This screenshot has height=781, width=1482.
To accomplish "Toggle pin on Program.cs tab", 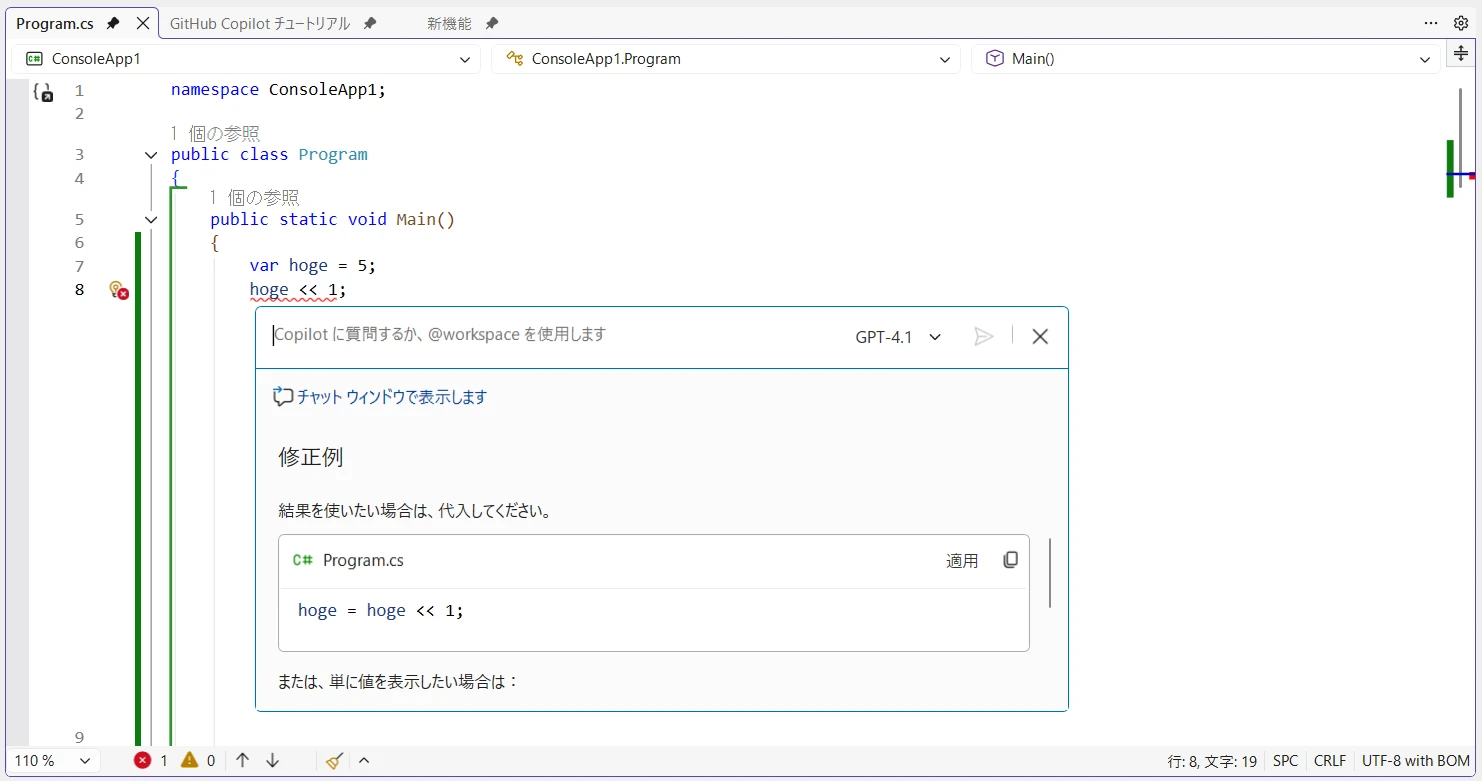I will [113, 23].
